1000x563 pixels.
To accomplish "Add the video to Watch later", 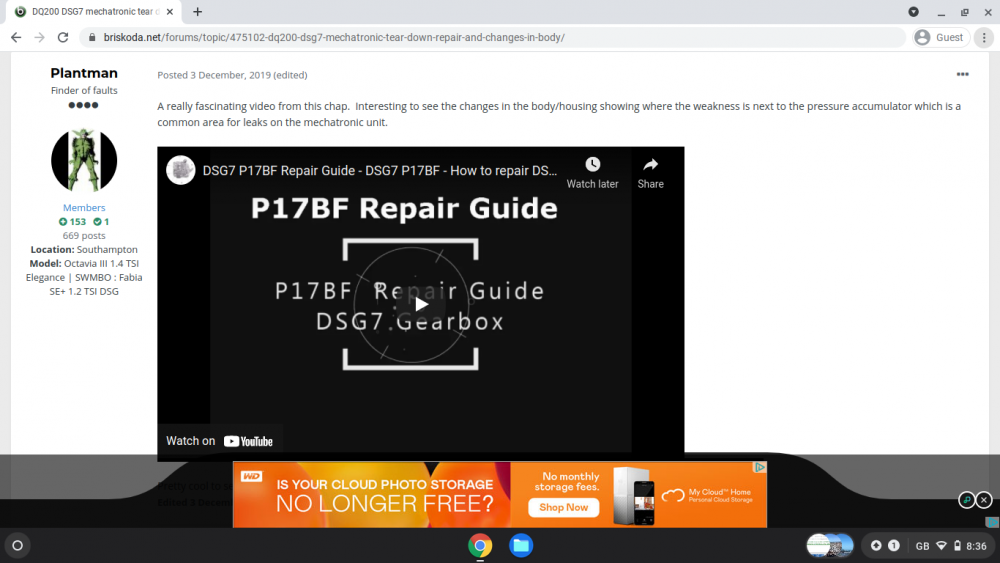I will click(592, 173).
